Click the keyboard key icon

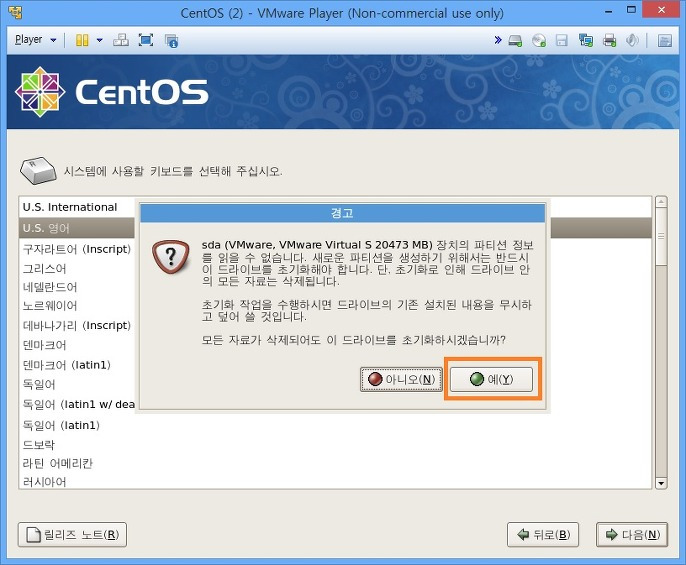pyautogui.click(x=38, y=170)
